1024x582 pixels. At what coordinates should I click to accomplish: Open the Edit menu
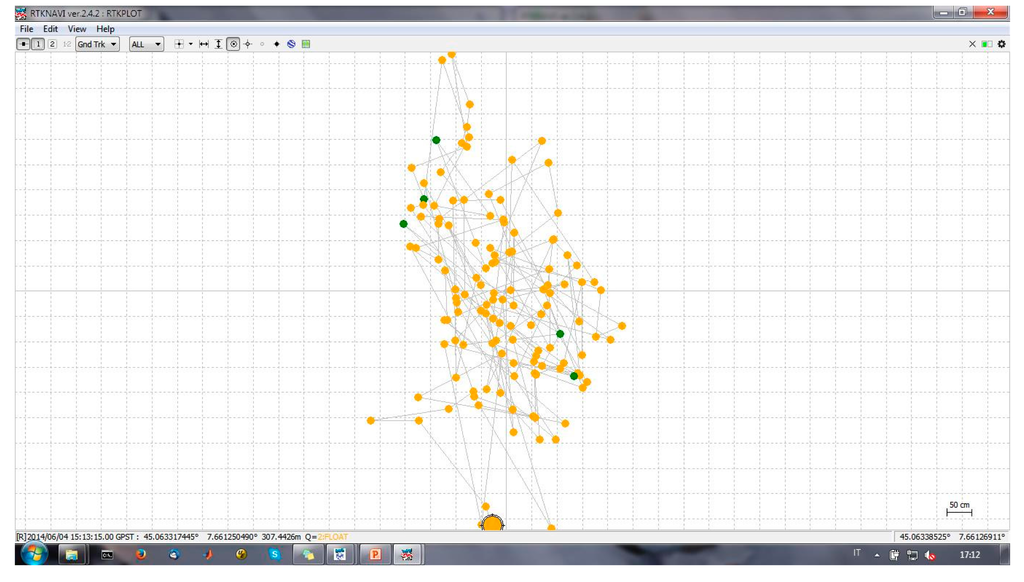(x=50, y=29)
